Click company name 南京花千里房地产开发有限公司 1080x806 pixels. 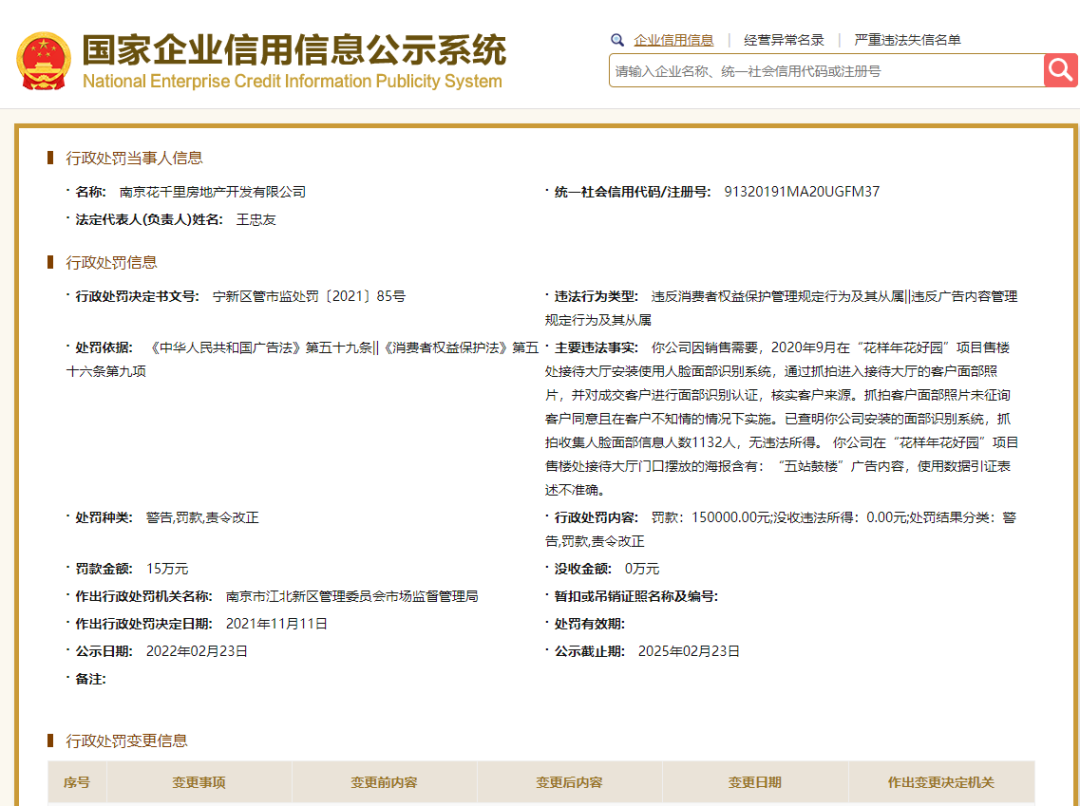coord(212,192)
